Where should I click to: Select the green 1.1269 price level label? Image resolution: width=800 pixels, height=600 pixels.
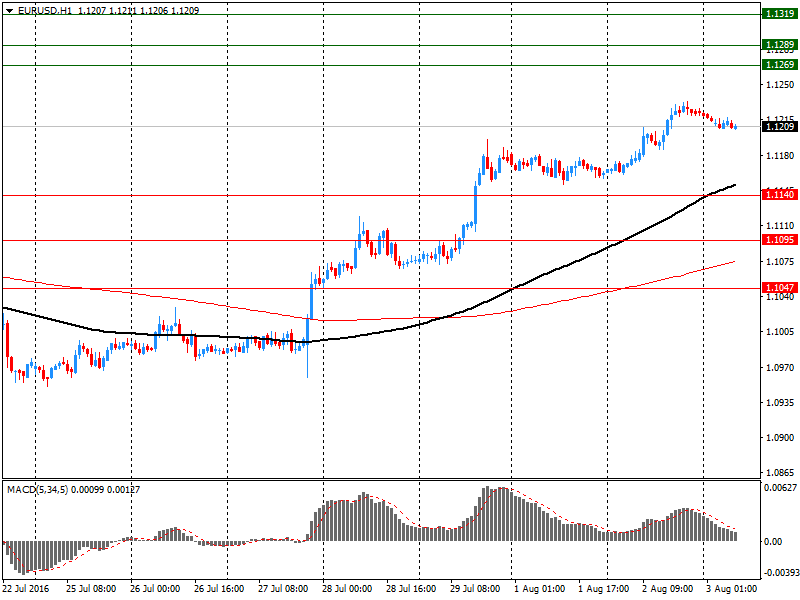click(780, 65)
